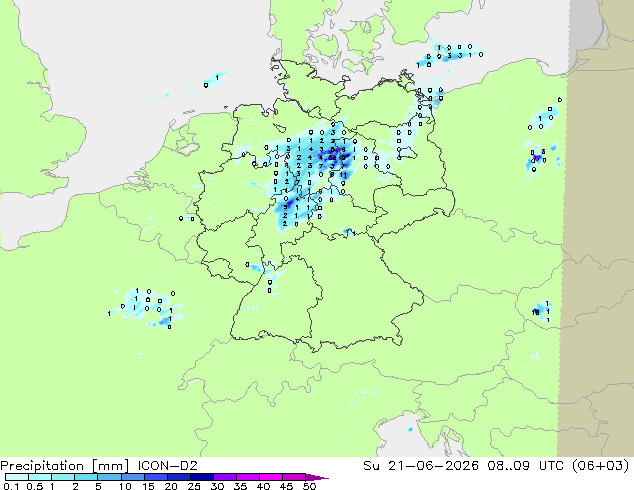Click the 2–5 mm legend swatch
Viewport: 634px width, 490px height.
(x=86, y=477)
